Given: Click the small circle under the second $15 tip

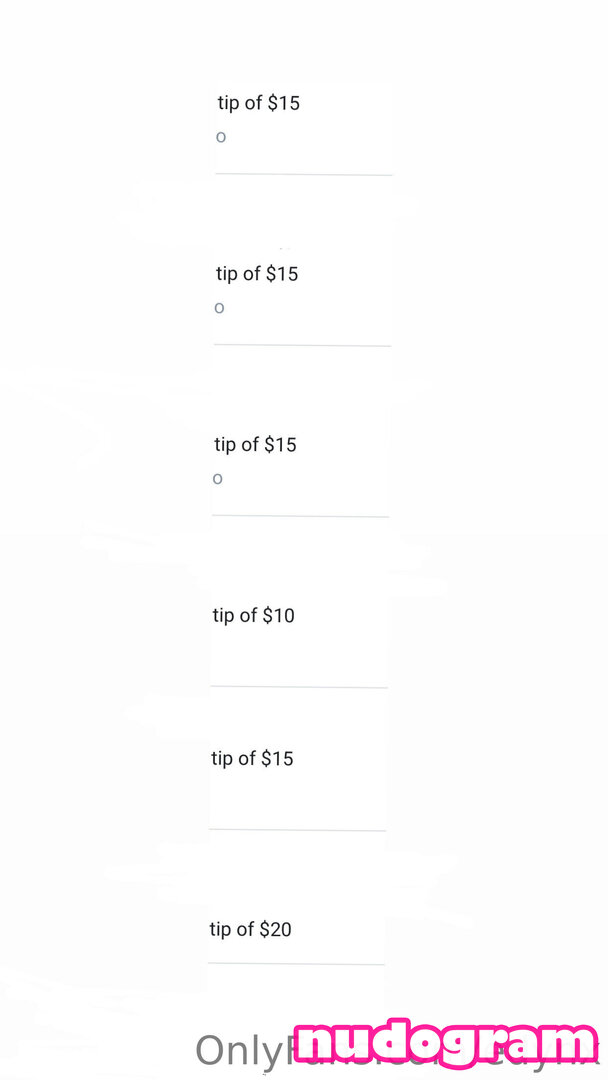Looking at the screenshot, I should (219, 308).
